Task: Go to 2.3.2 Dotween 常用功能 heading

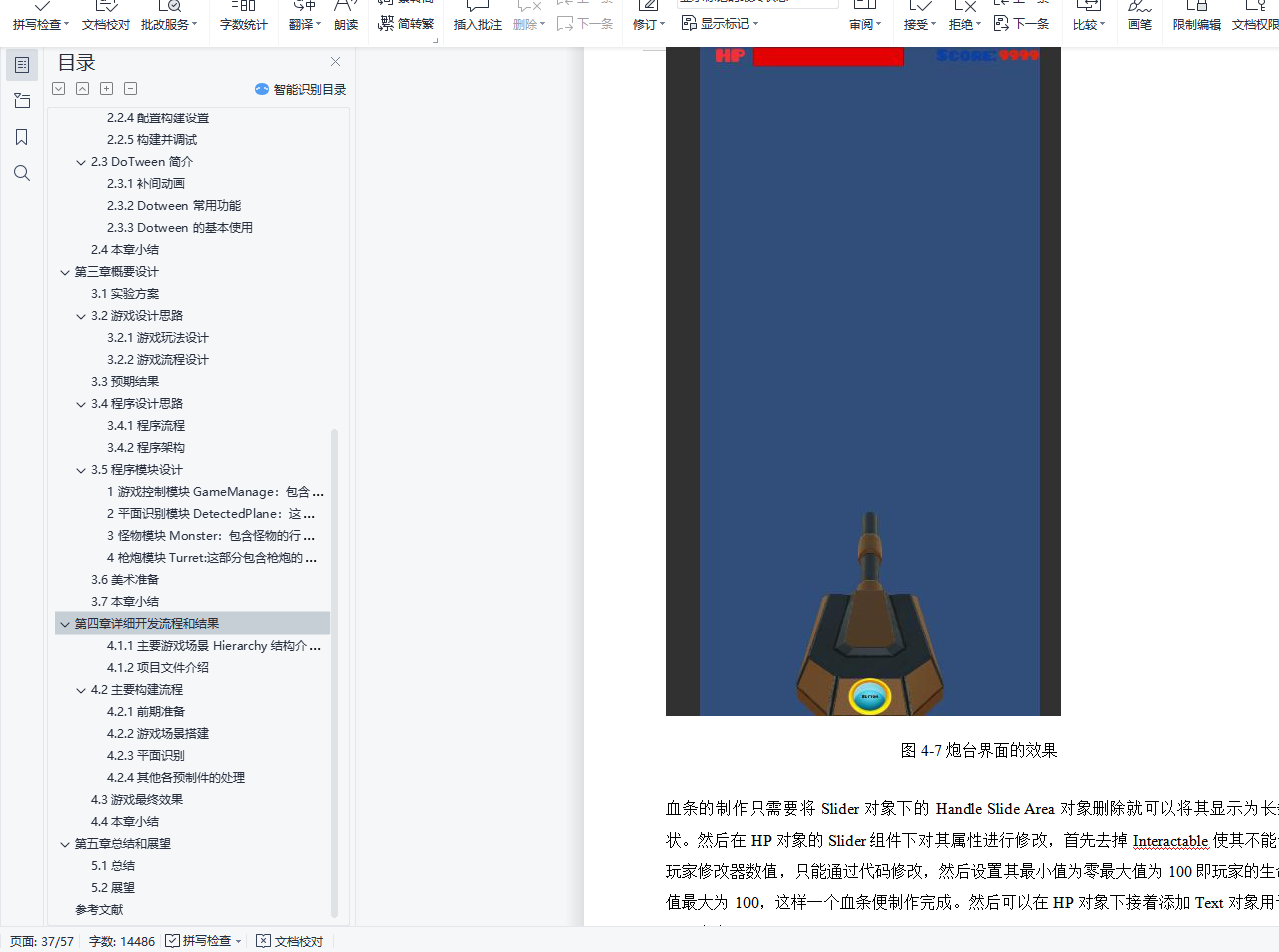Action: click(174, 206)
